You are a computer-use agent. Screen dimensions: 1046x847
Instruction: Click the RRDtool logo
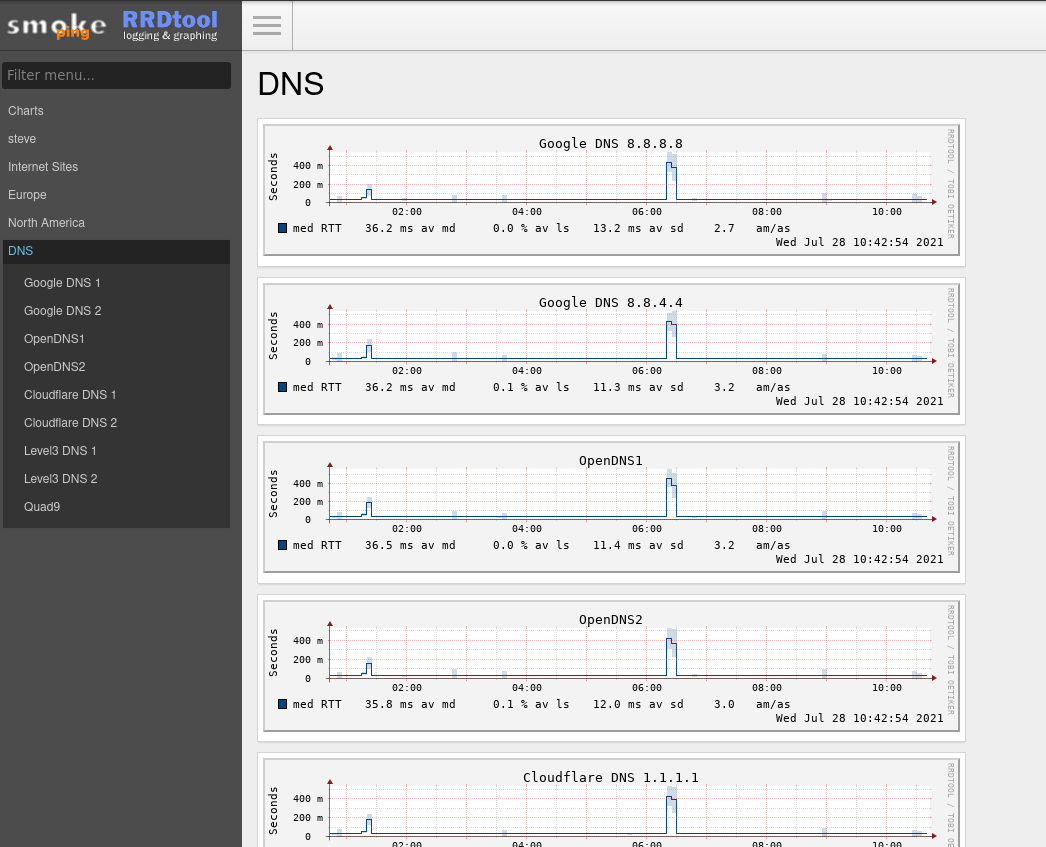coord(169,25)
